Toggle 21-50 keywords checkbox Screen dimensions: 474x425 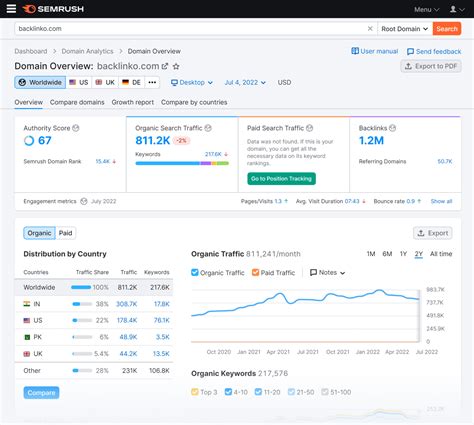coord(291,392)
